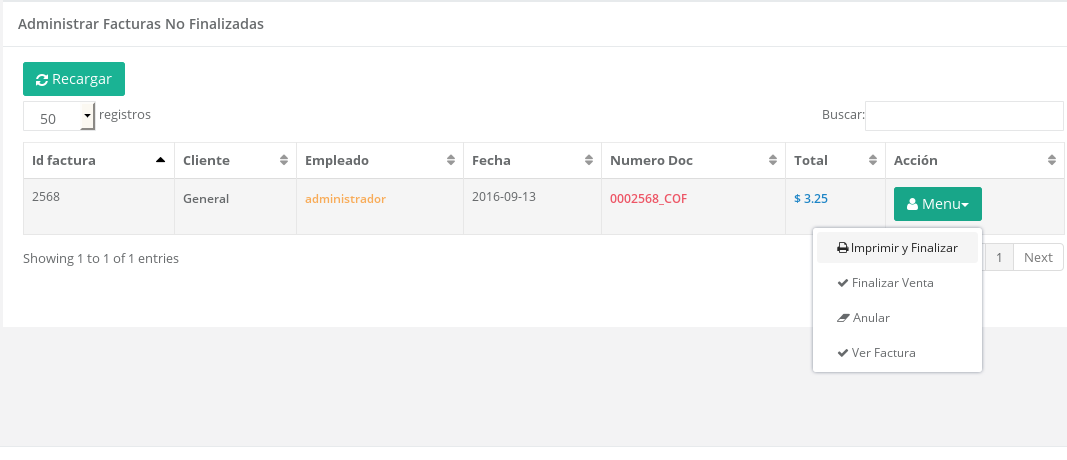Screen dimensions: 1067x460
Task: Choose Imprimir y Finalizar from menu
Action: point(897,248)
